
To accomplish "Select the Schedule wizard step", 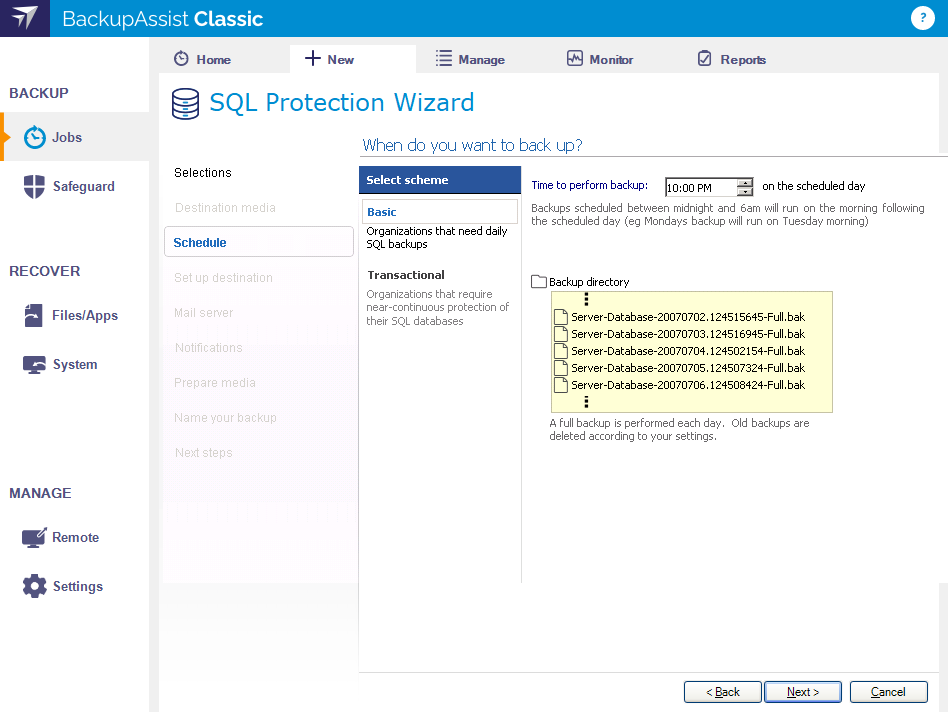I will point(259,242).
